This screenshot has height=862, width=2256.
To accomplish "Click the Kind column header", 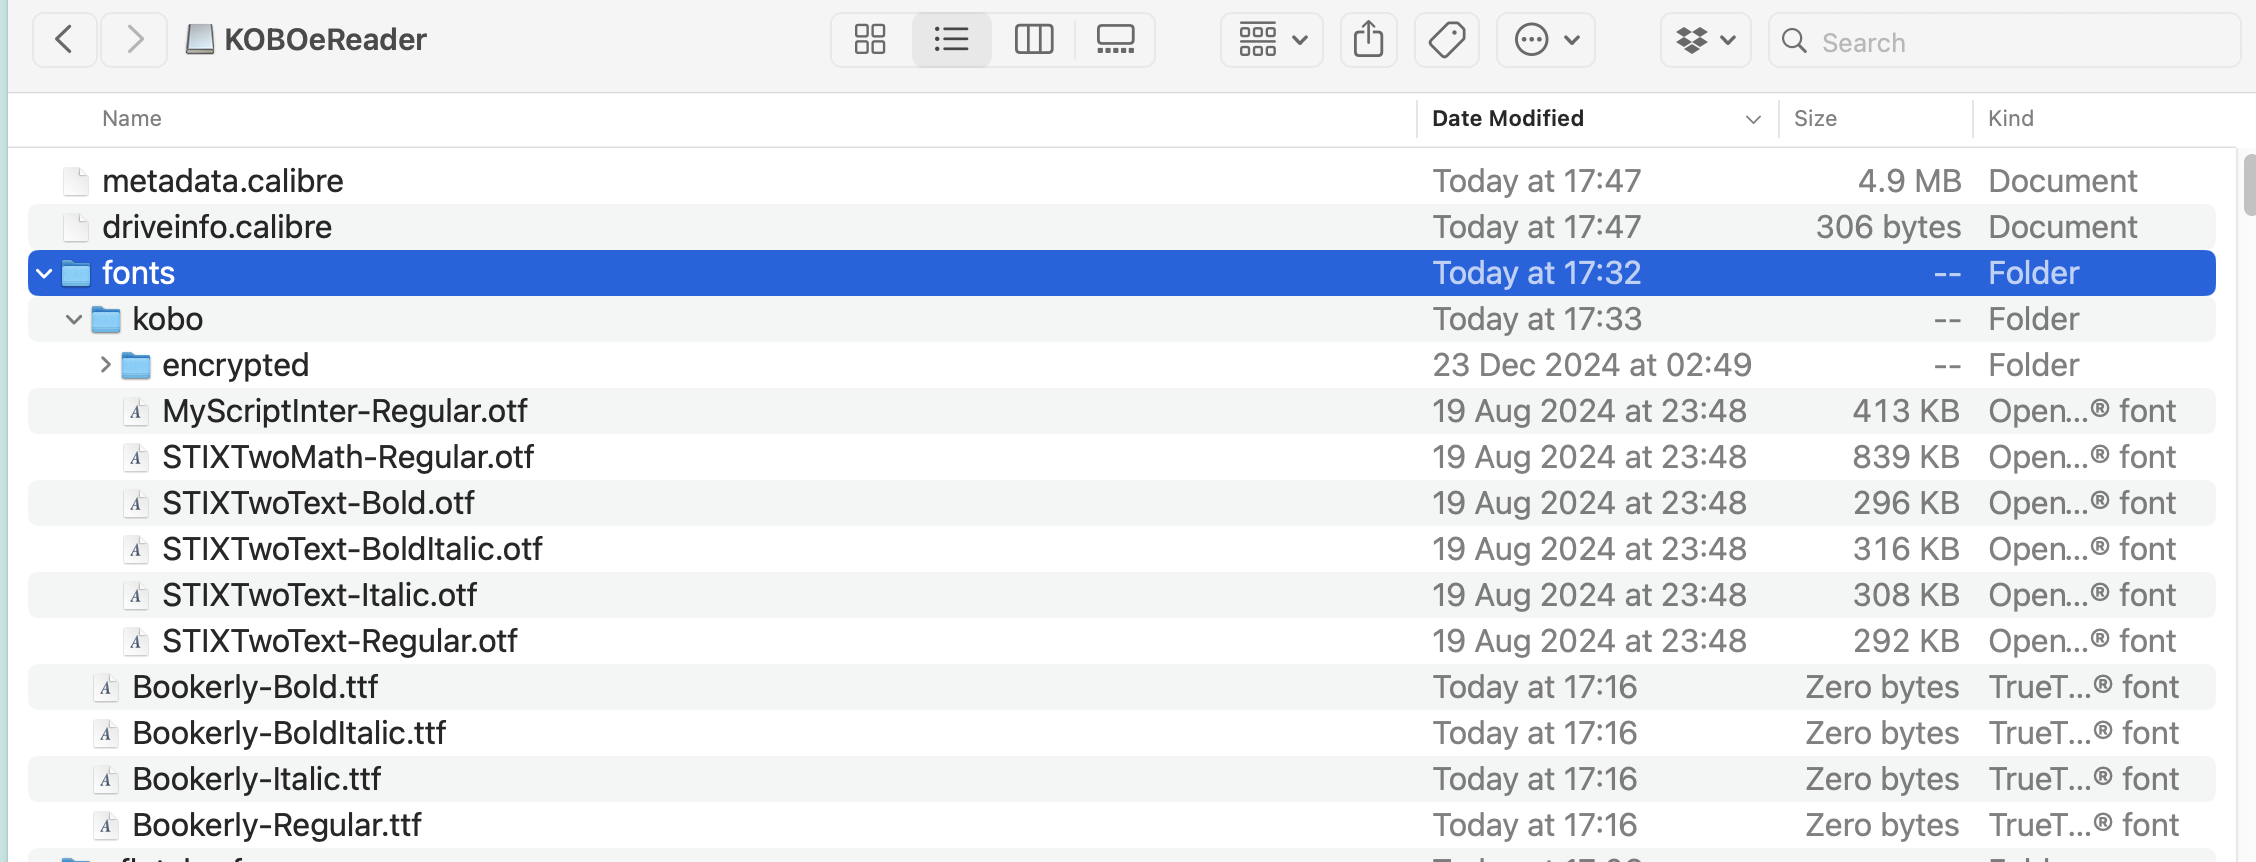I will coord(2010,118).
